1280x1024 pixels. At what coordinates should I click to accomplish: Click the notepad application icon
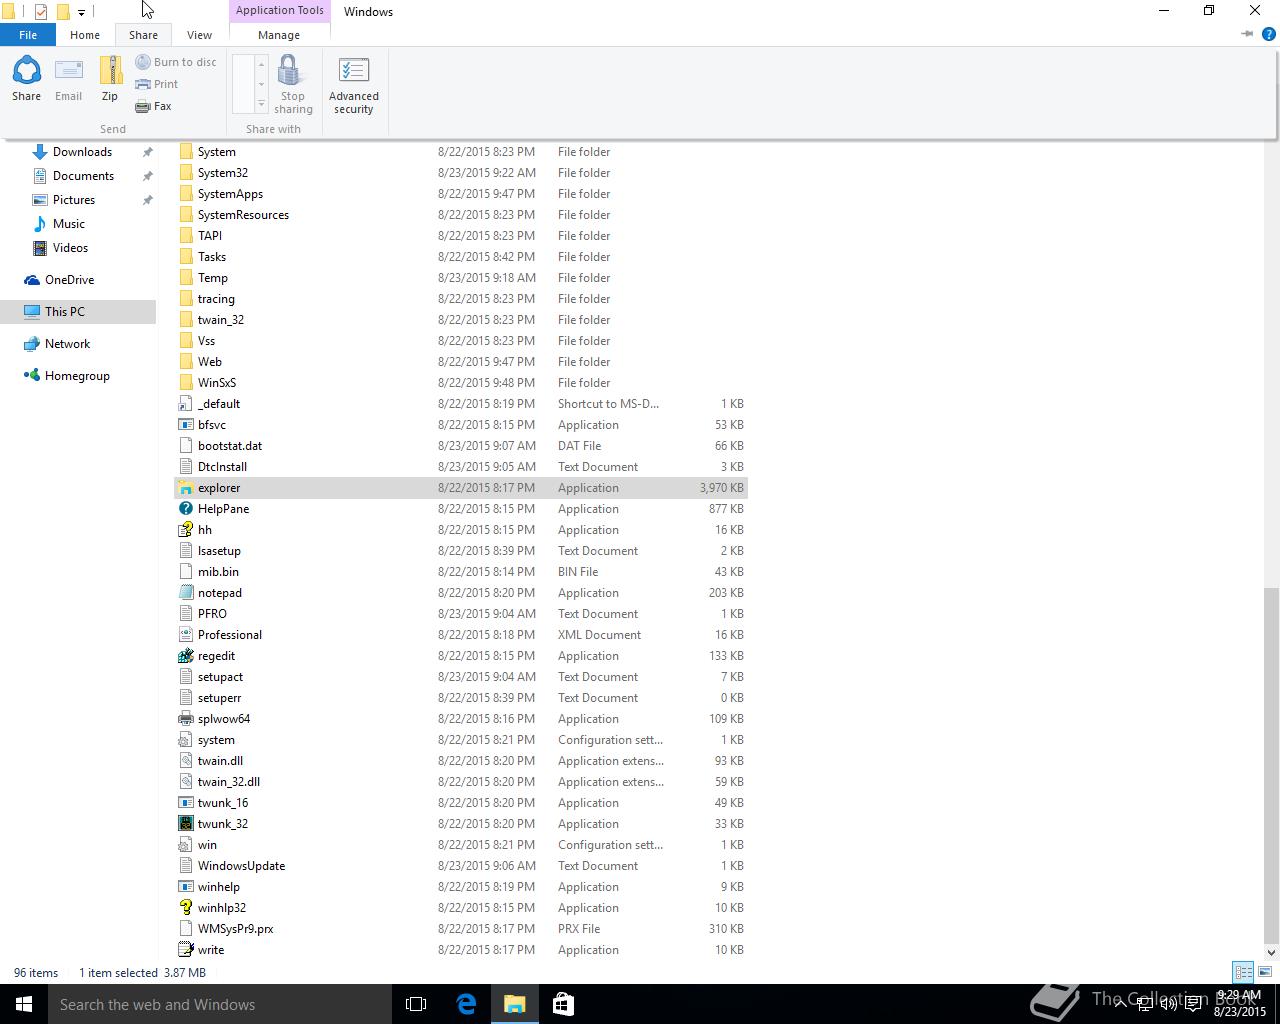pos(186,593)
